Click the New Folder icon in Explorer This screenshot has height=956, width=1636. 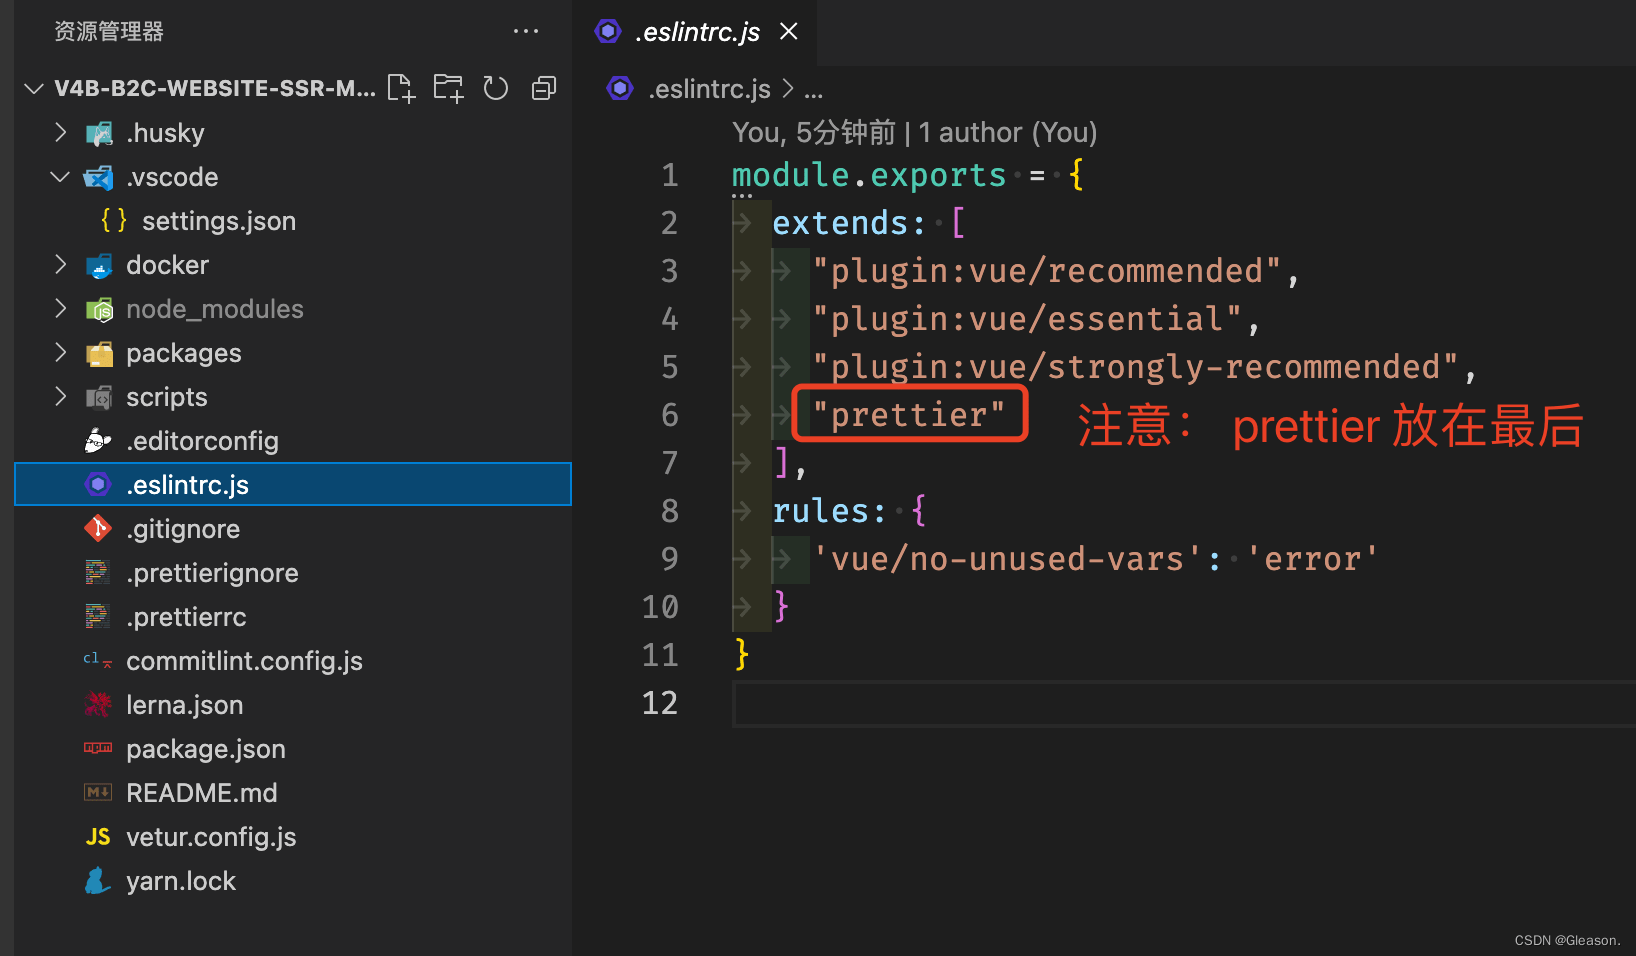tap(448, 88)
